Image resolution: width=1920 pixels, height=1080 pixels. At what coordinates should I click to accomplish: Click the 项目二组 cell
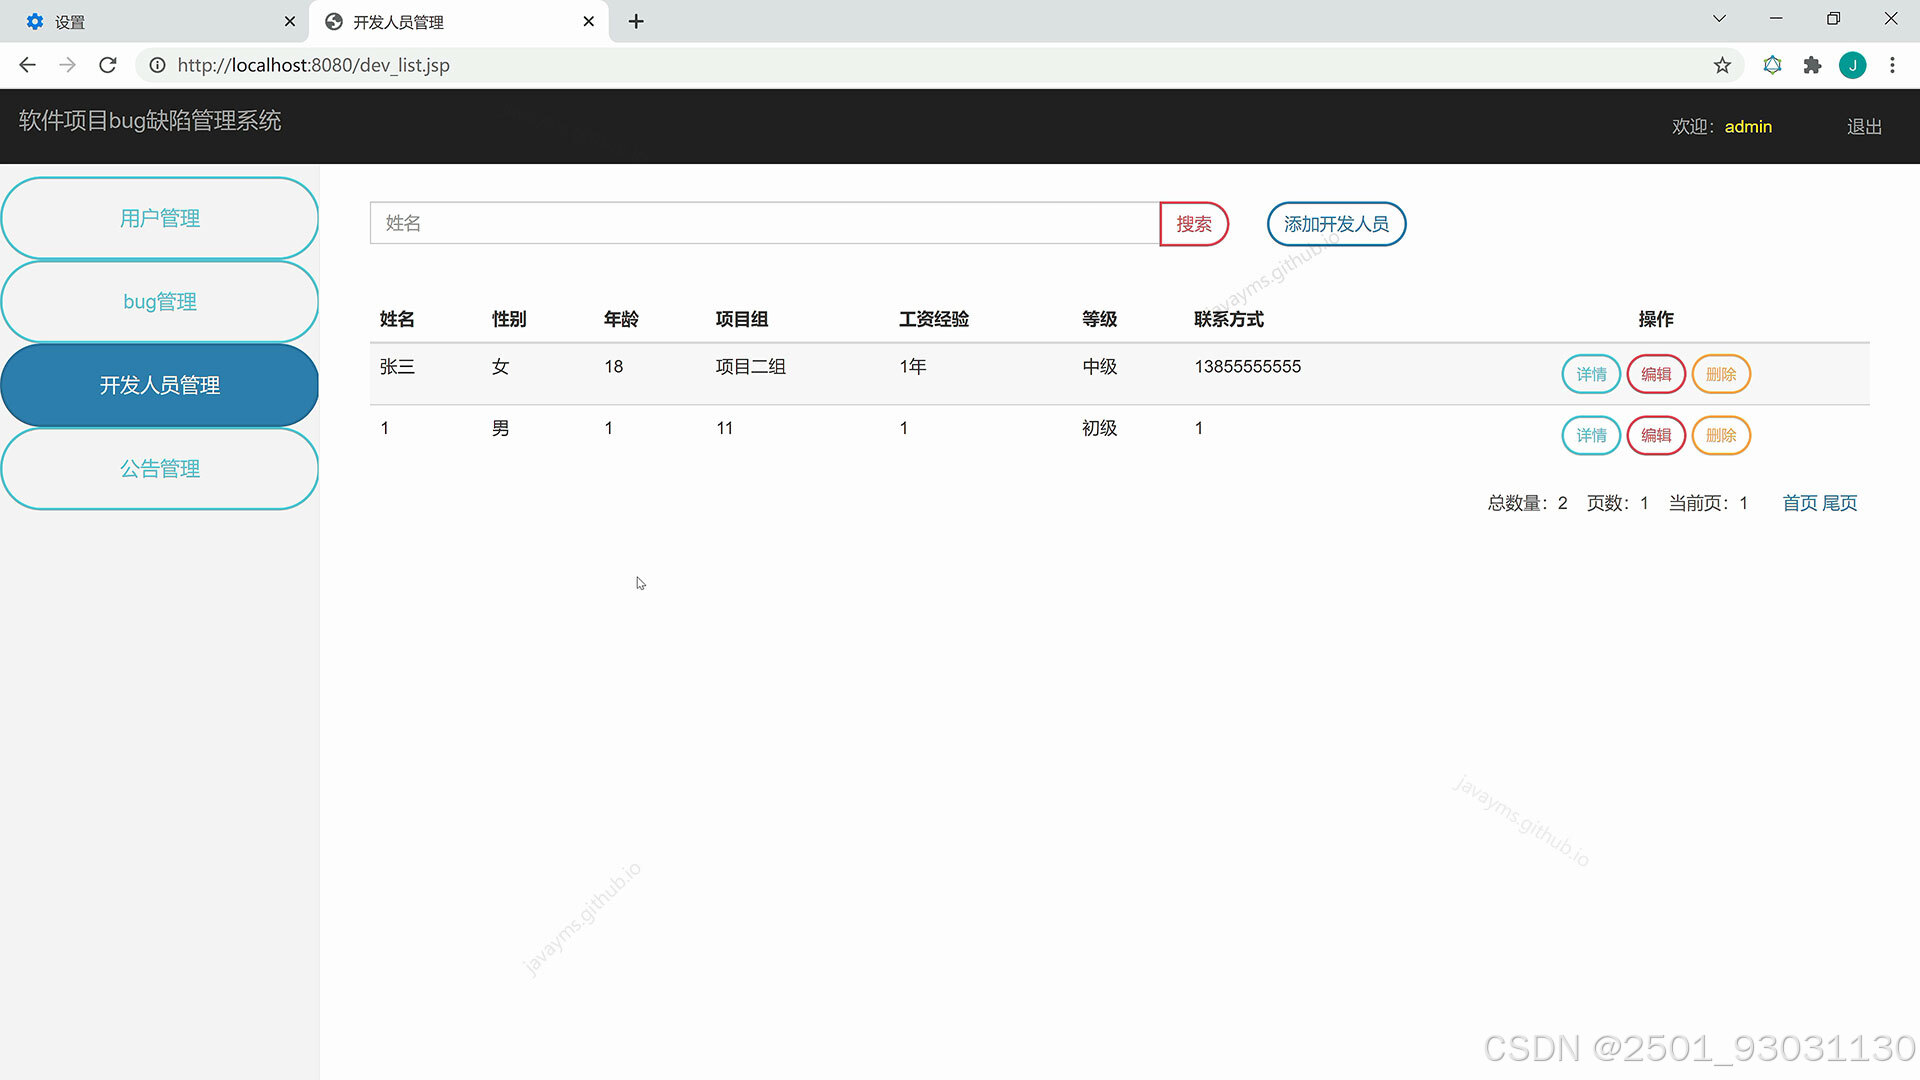tap(751, 367)
